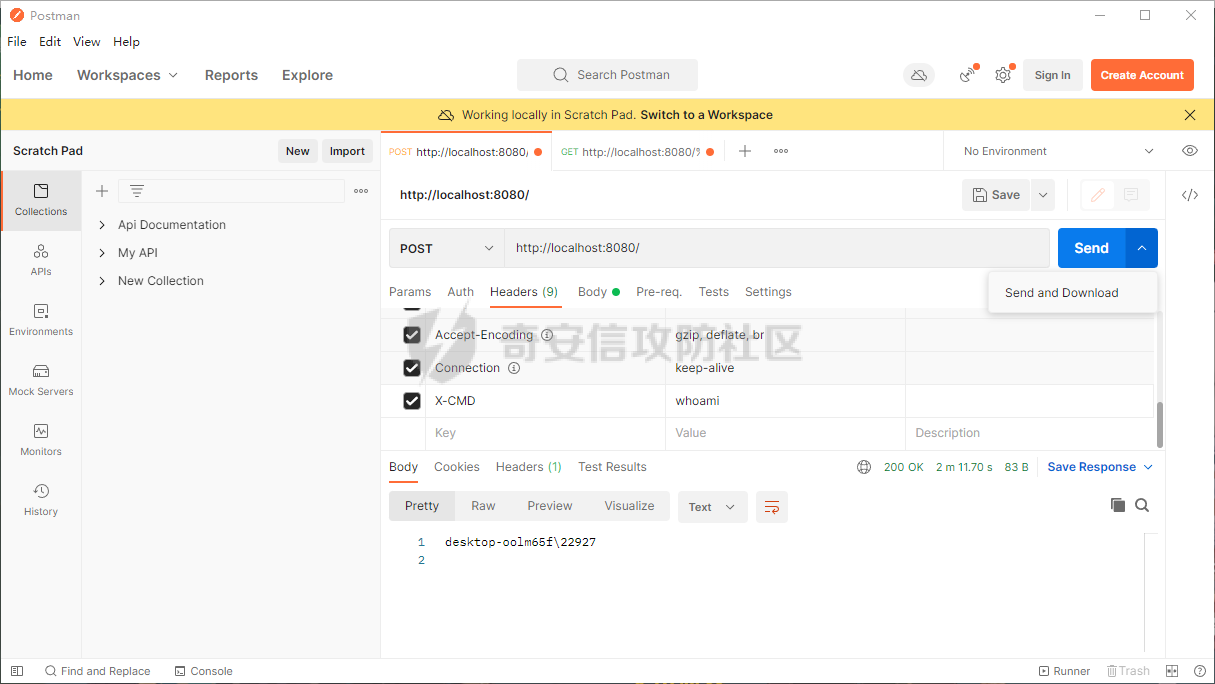1215x684 pixels.
Task: Open the Monitors sidebar panel
Action: (x=41, y=440)
